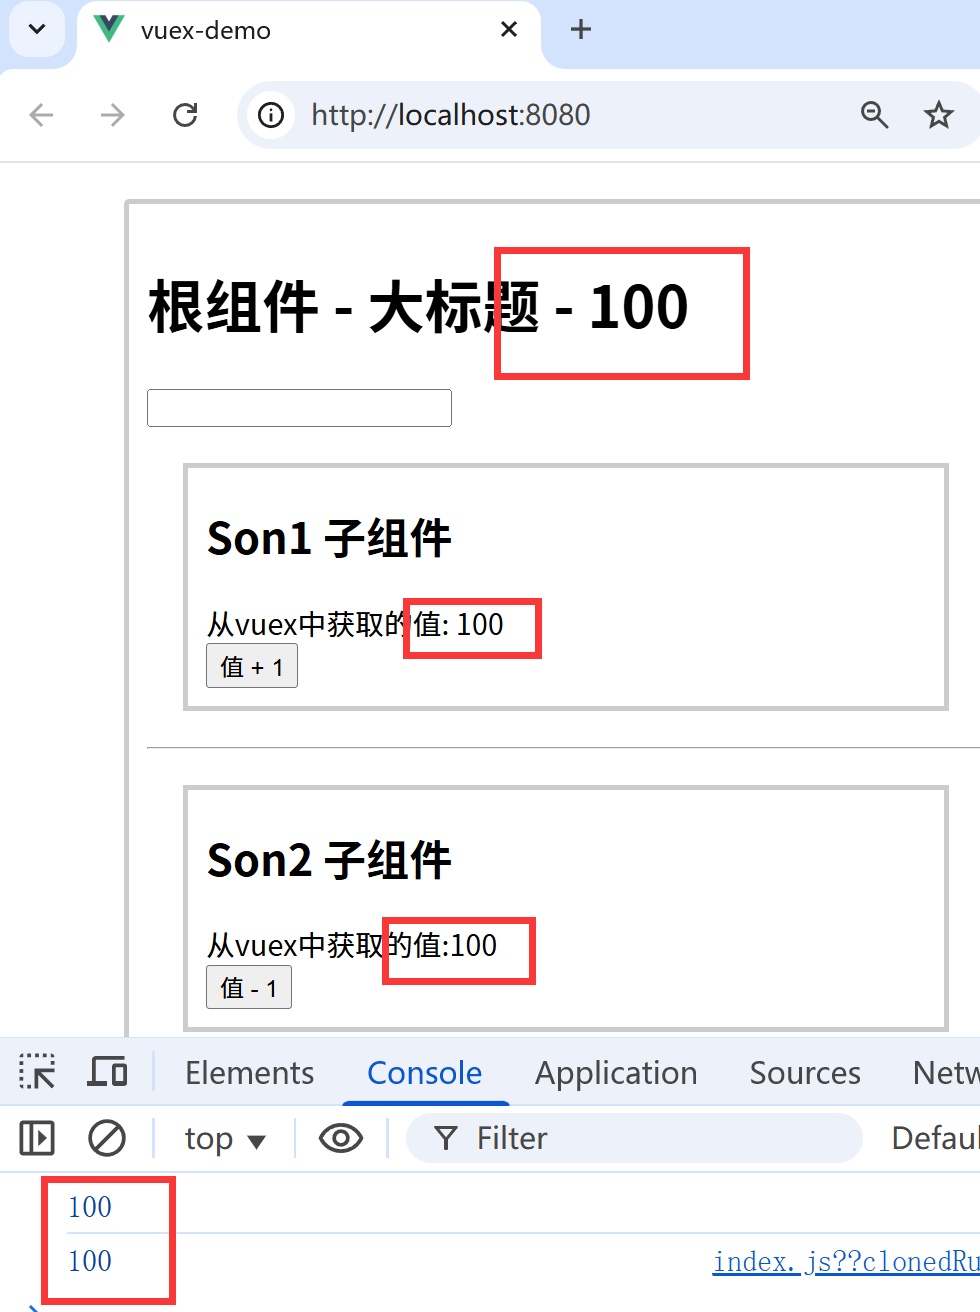Go back to previous page
This screenshot has width=980, height=1312.
coord(41,115)
